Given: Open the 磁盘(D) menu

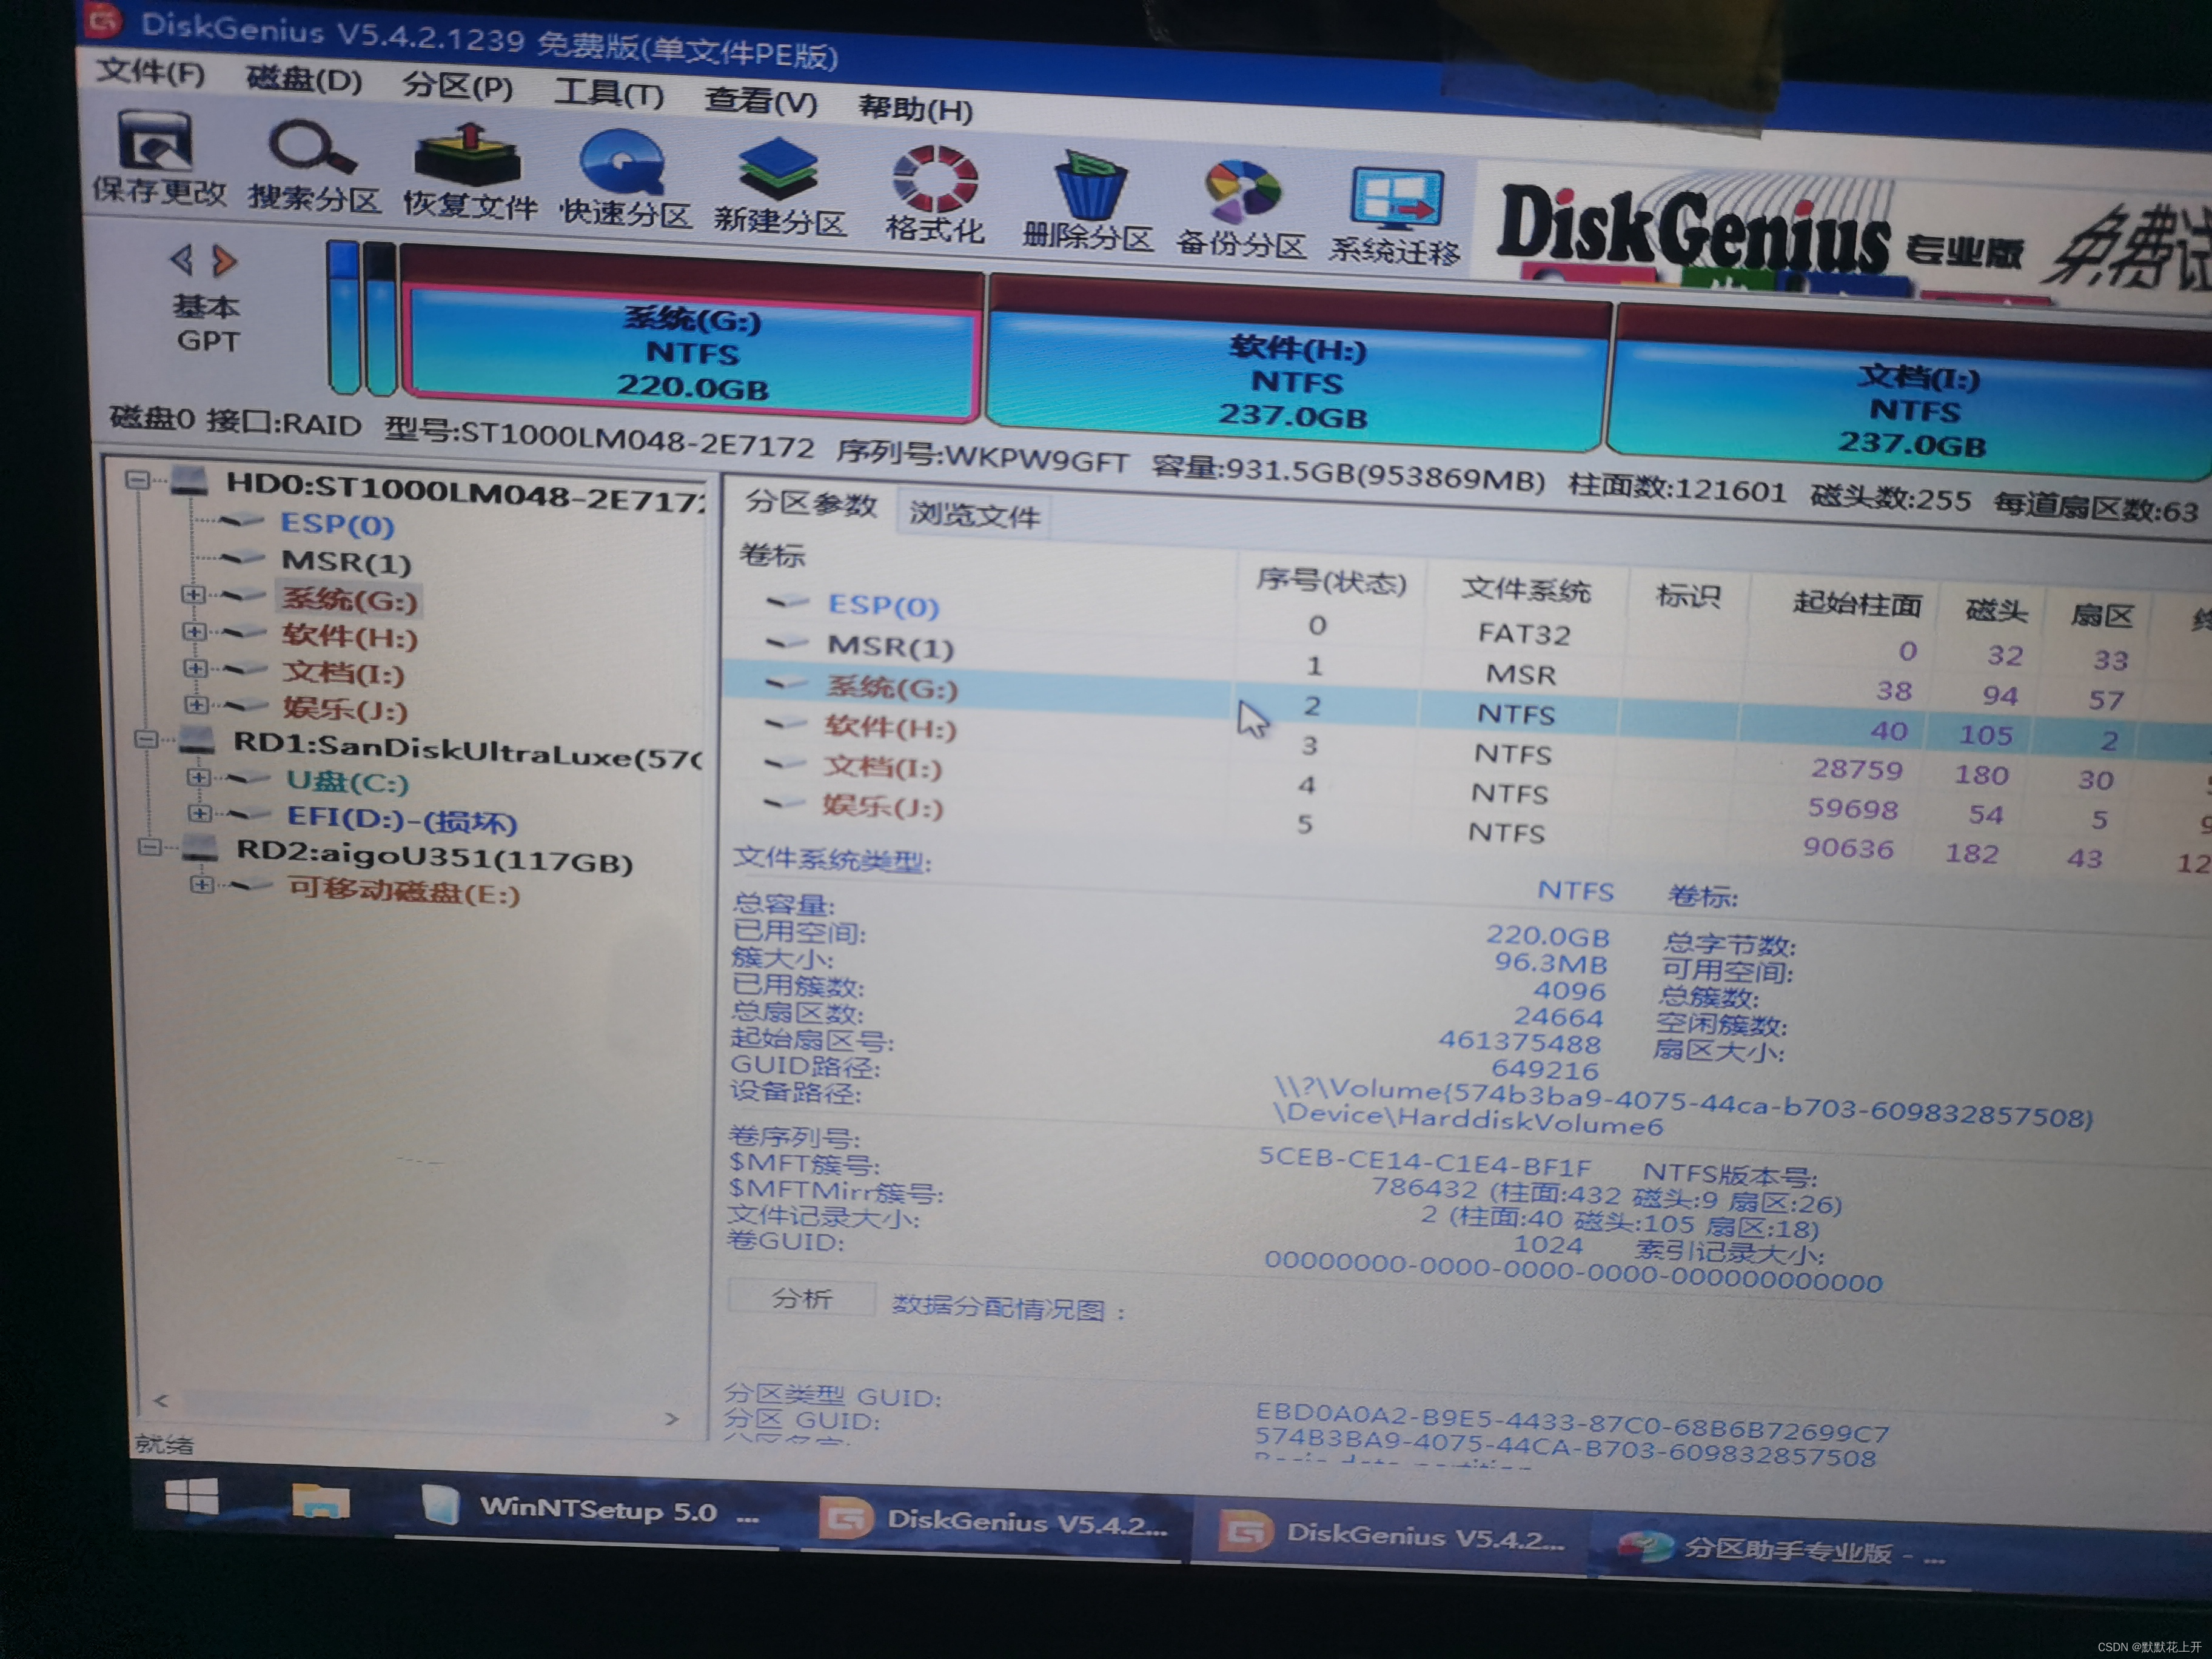Looking at the screenshot, I should tap(304, 79).
